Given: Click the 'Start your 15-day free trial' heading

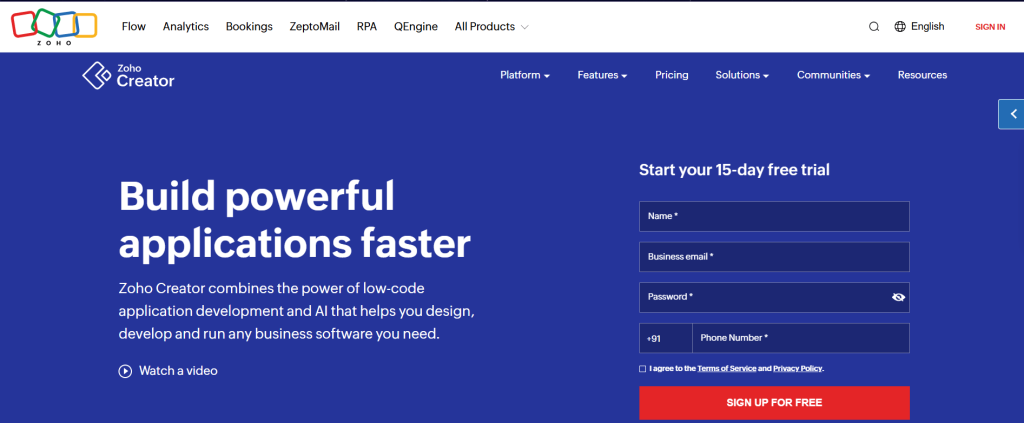Looking at the screenshot, I should (x=734, y=170).
